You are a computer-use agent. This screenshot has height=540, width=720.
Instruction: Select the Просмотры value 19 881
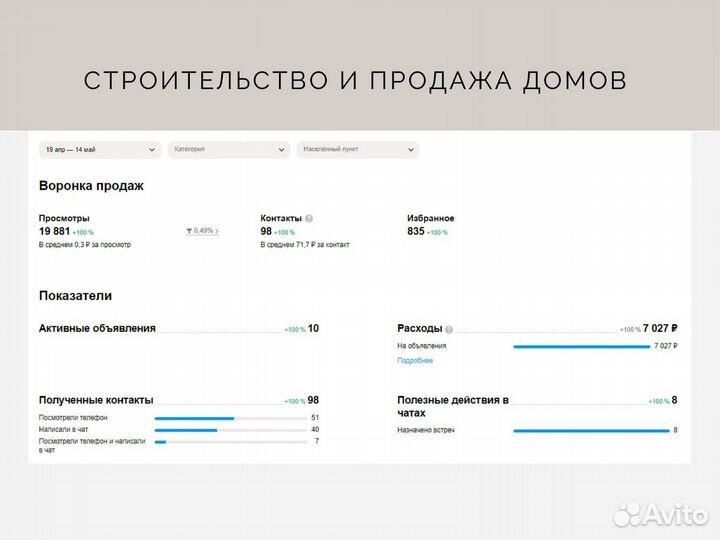click(55, 231)
